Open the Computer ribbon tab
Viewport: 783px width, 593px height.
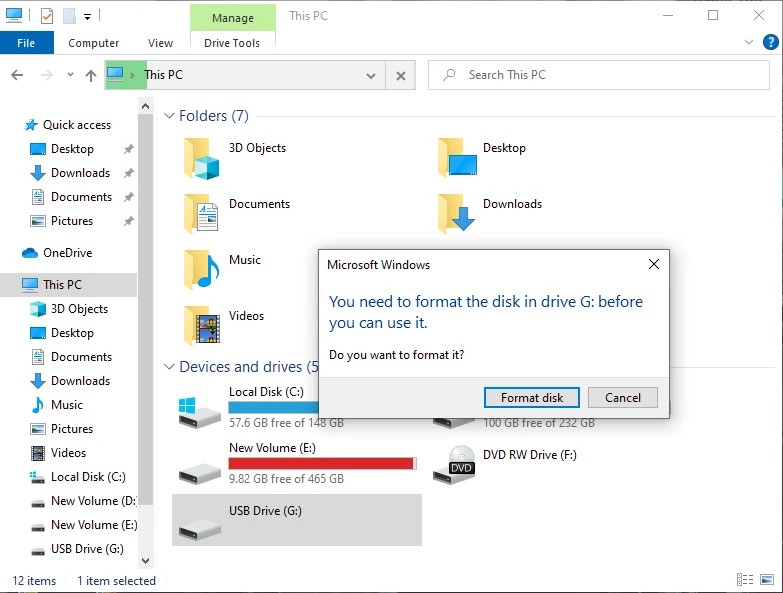point(93,43)
